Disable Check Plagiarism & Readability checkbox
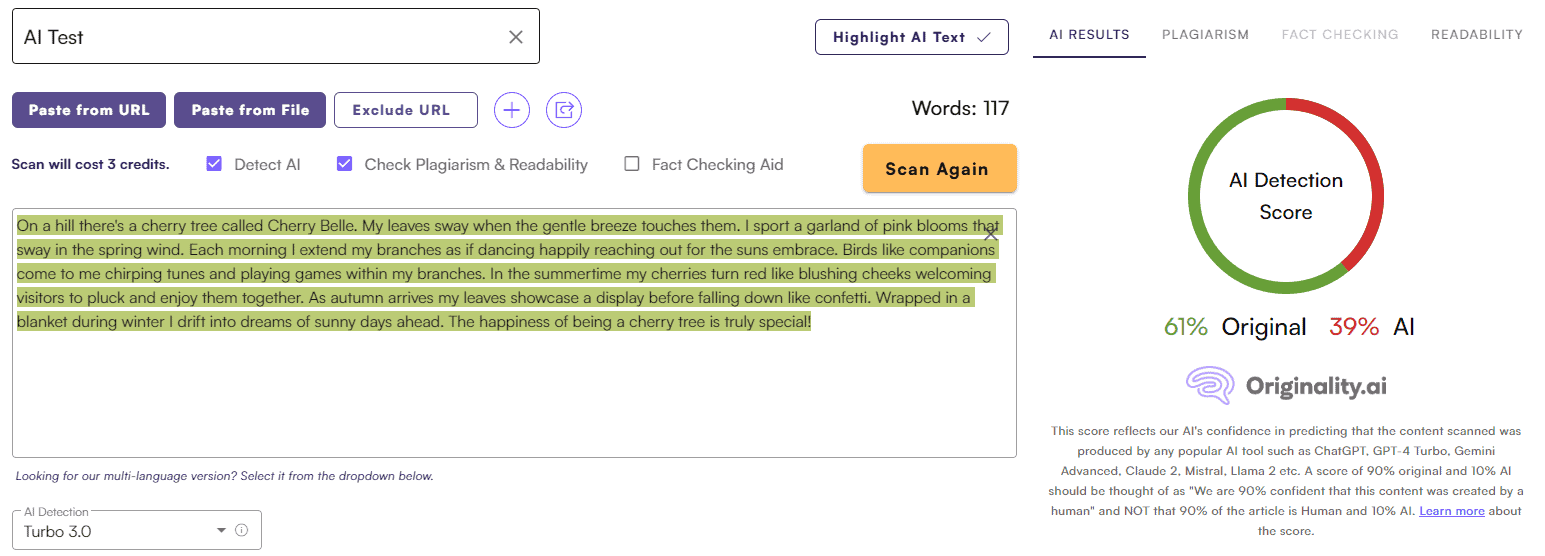This screenshot has height=556, width=1545. tap(345, 164)
